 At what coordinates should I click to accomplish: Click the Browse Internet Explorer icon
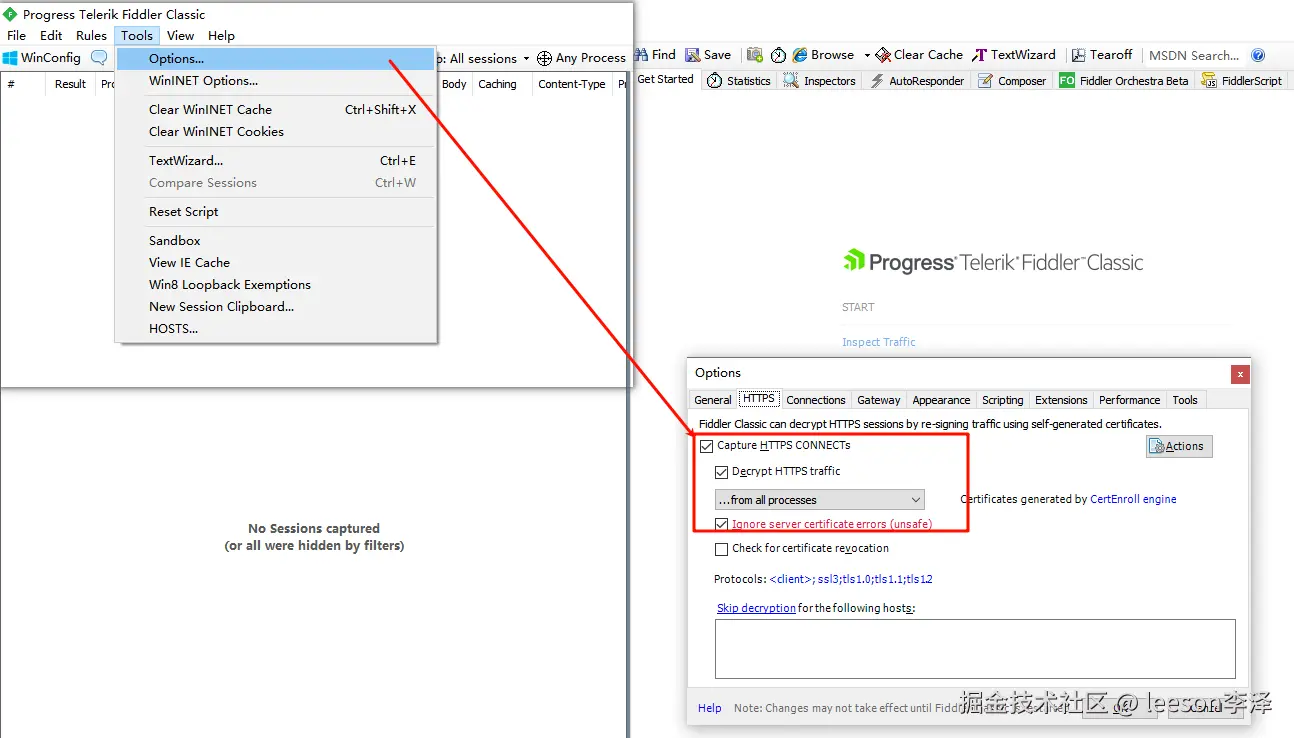pos(800,55)
